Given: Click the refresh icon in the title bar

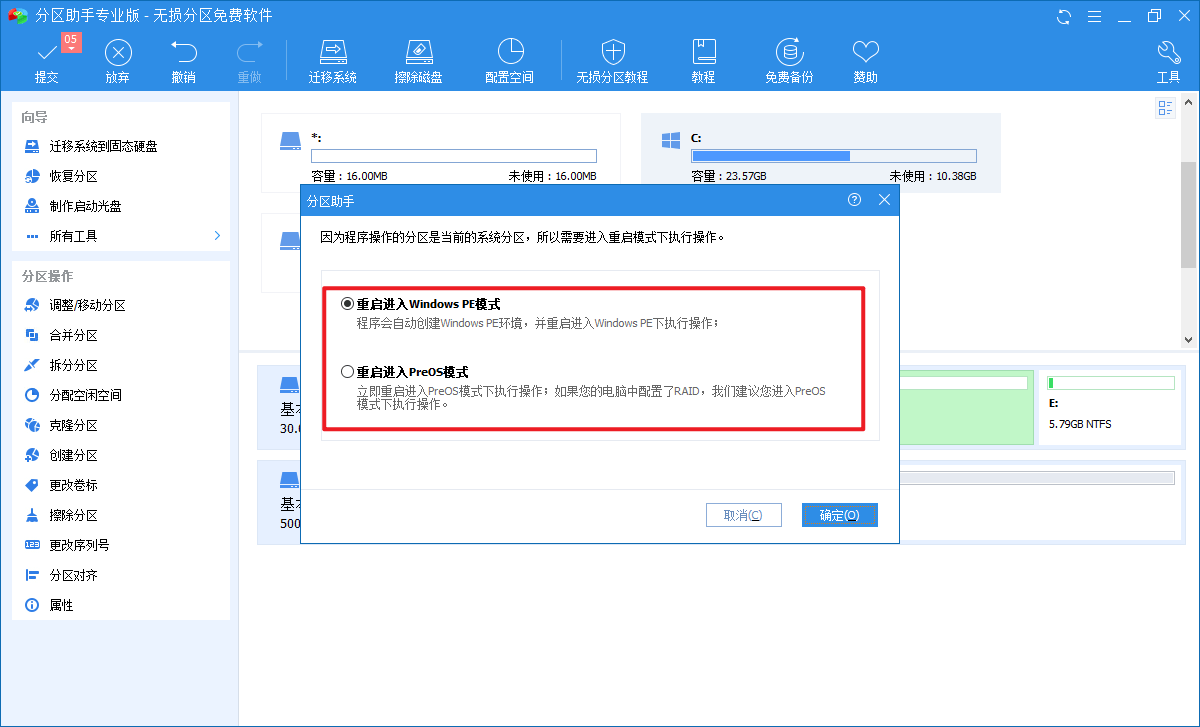Looking at the screenshot, I should pos(1063,16).
